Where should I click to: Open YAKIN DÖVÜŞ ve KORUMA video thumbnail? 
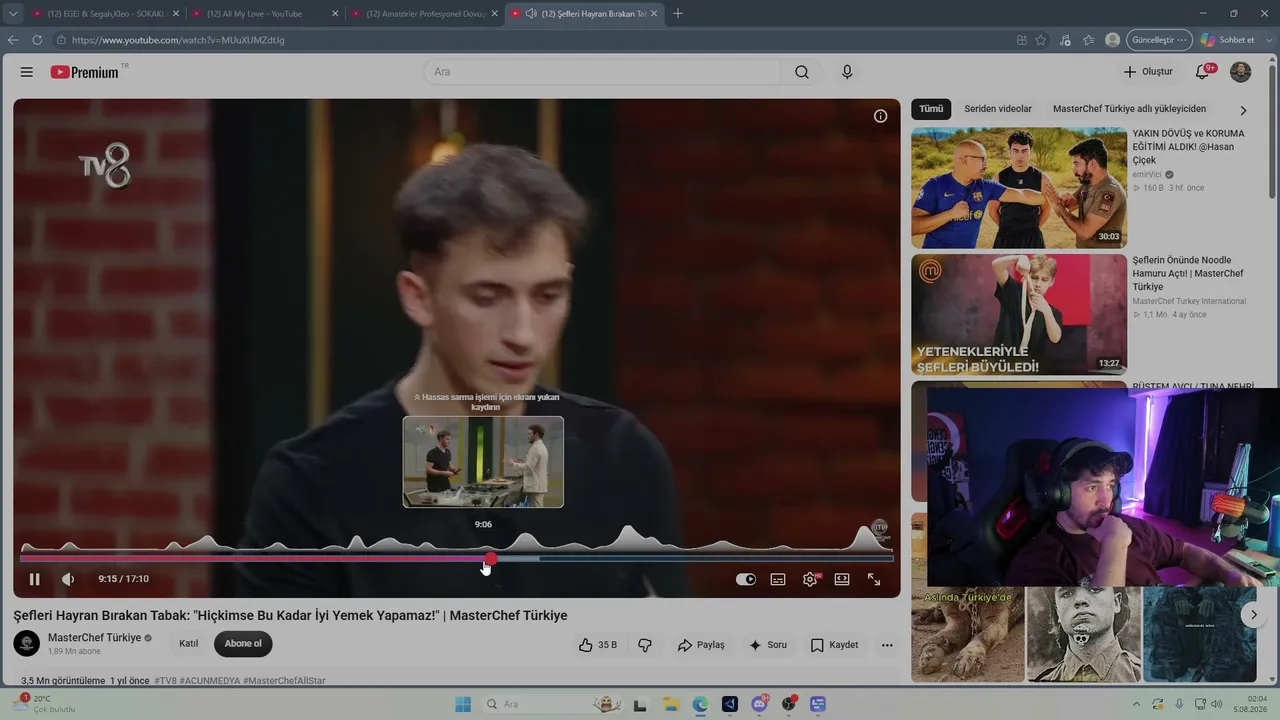tap(1019, 188)
